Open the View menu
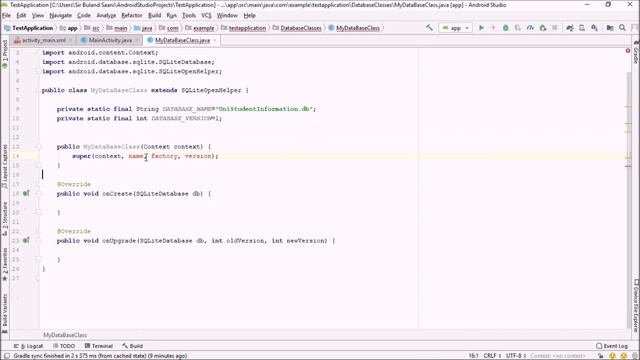This screenshot has height=360, width=640. [x=38, y=16]
